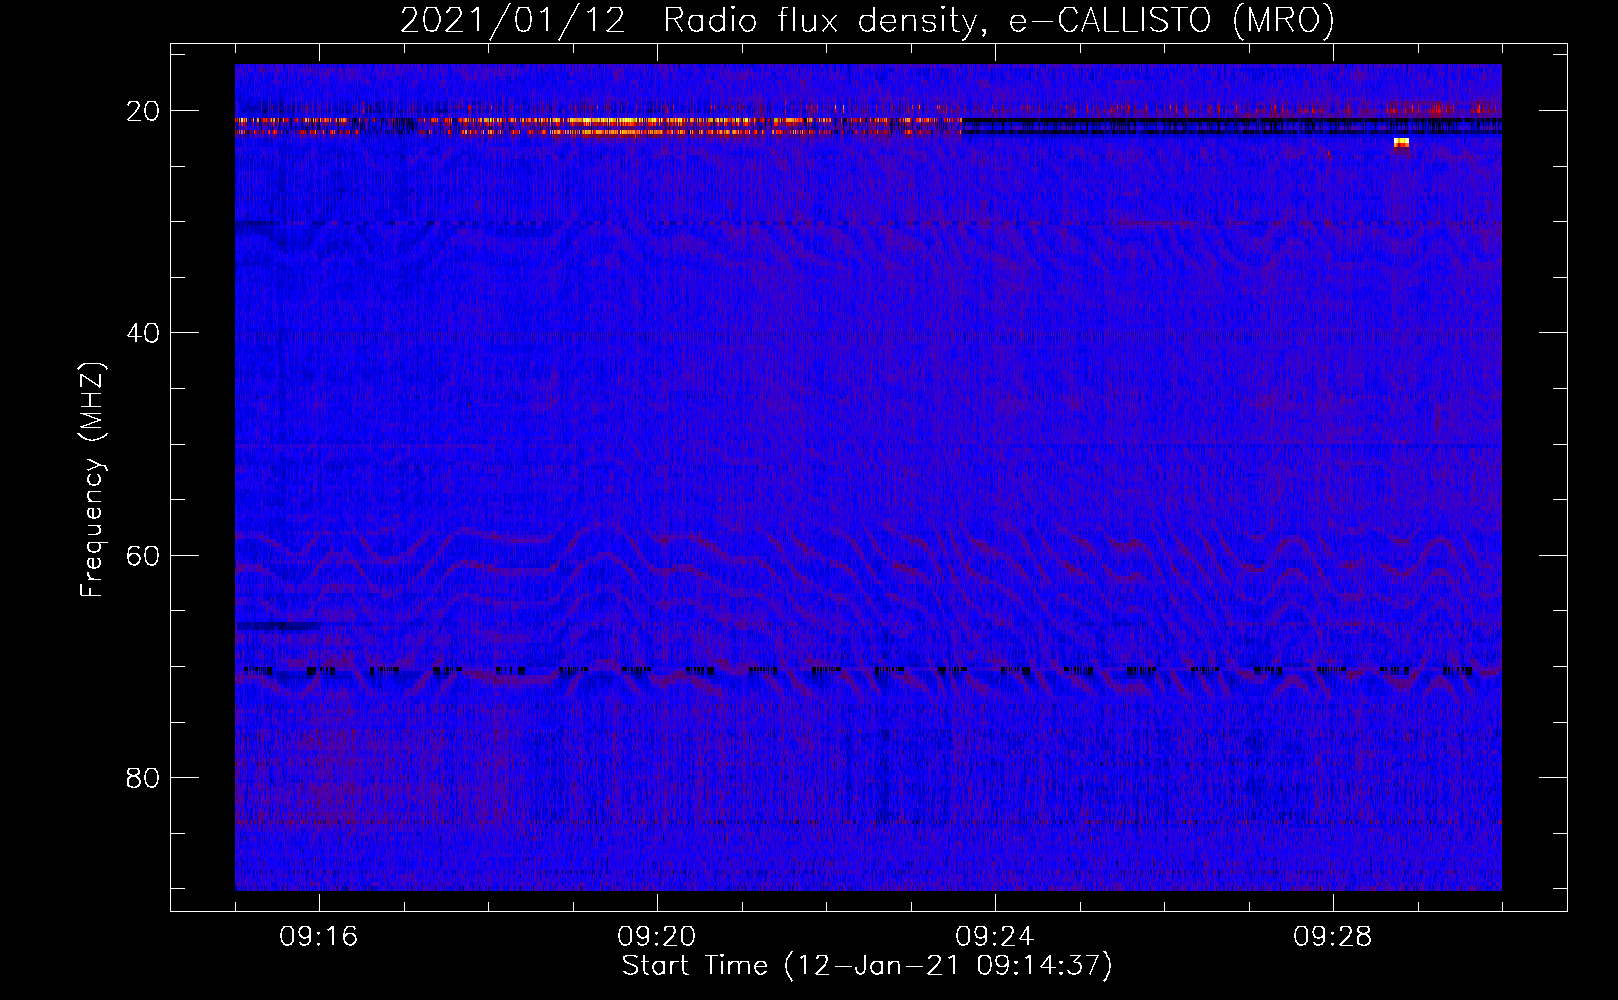Click the 40 MHz frequency tick label
Screen dimensions: 1618x1000
coord(144,333)
